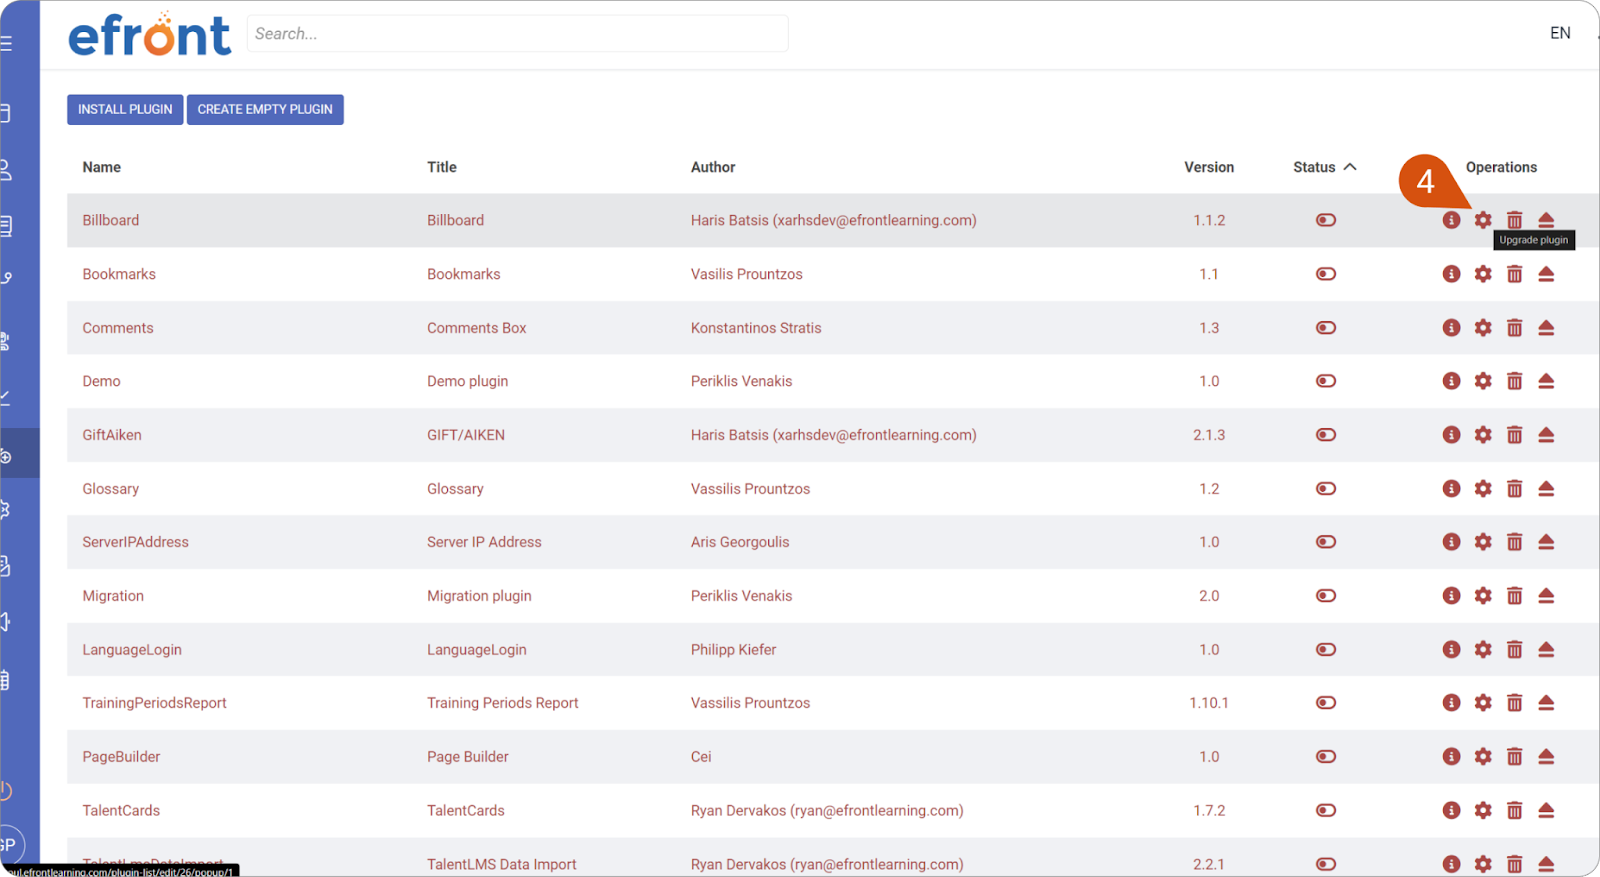The image size is (1600, 877).
Task: Click the eject-arrow icon for the Demo plugin
Action: click(1546, 381)
